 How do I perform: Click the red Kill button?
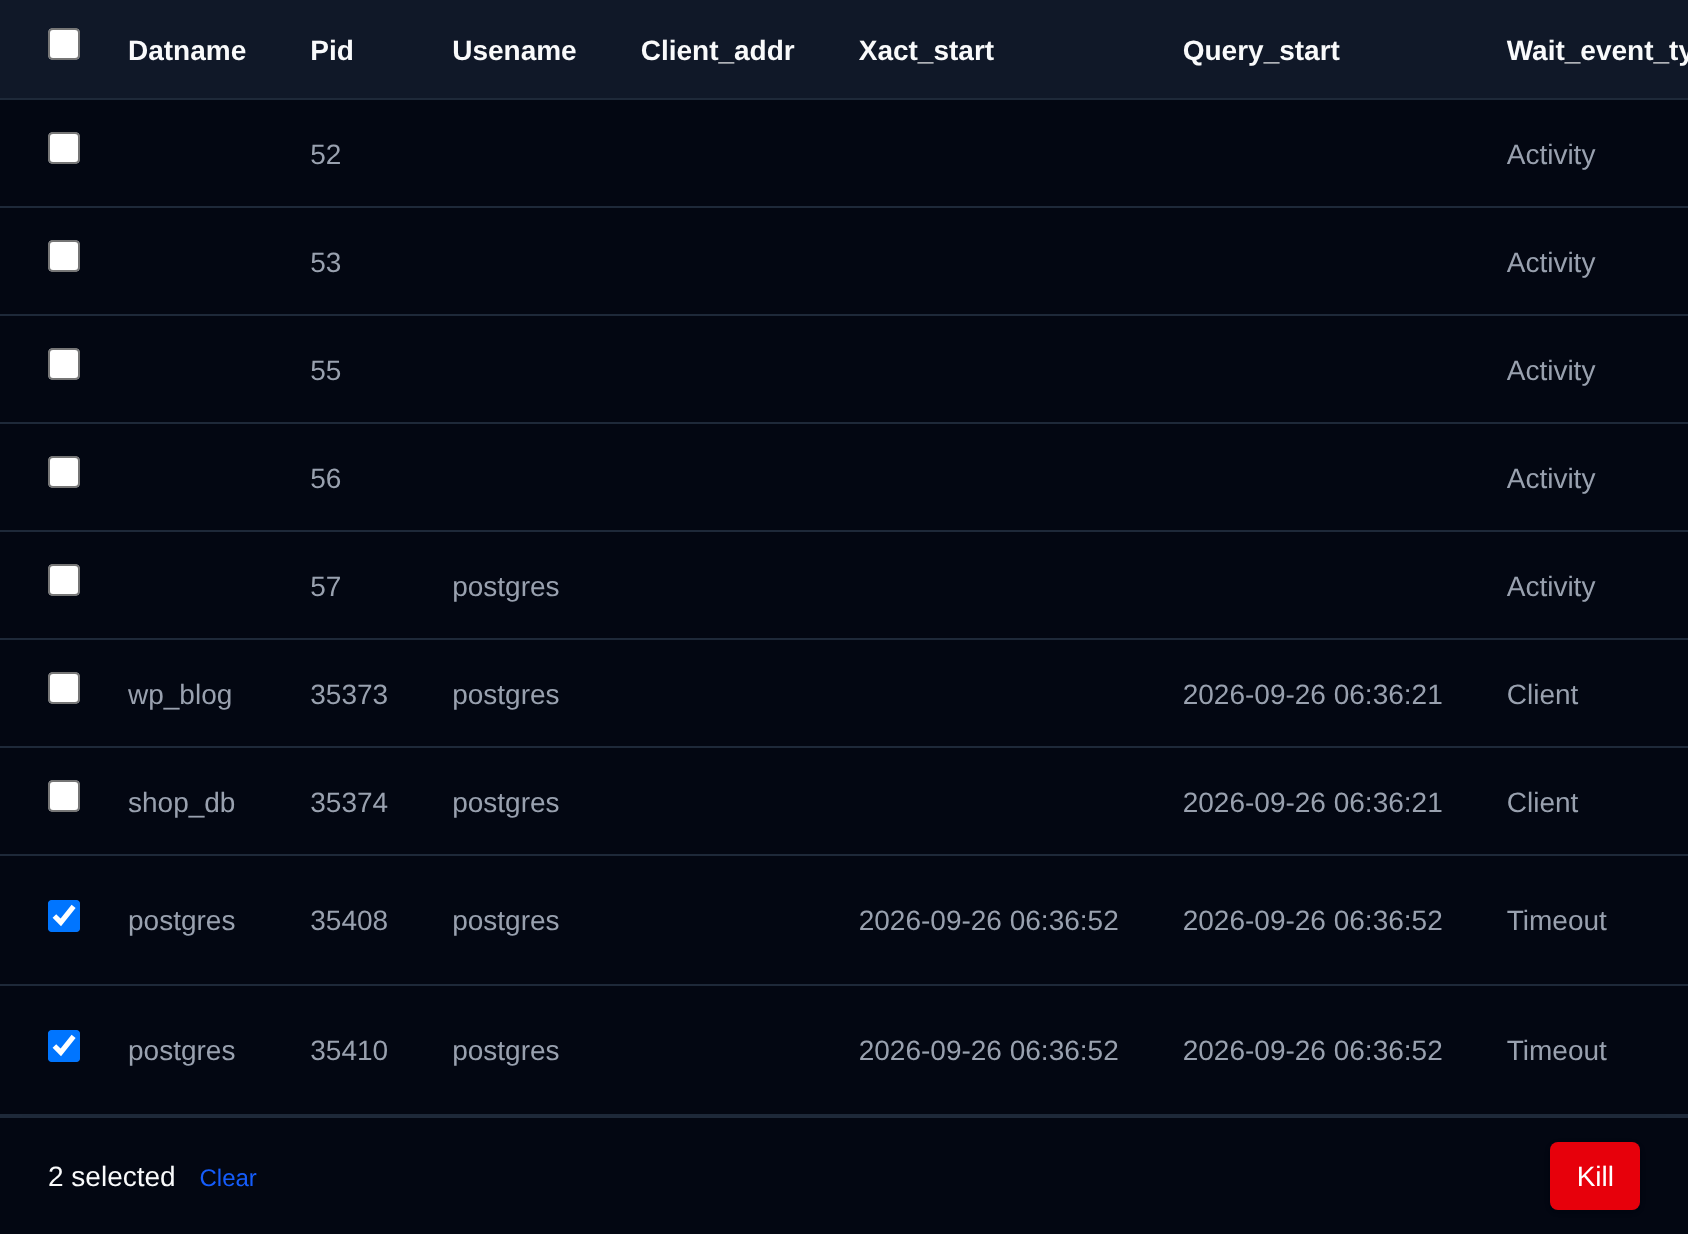[x=1594, y=1176]
